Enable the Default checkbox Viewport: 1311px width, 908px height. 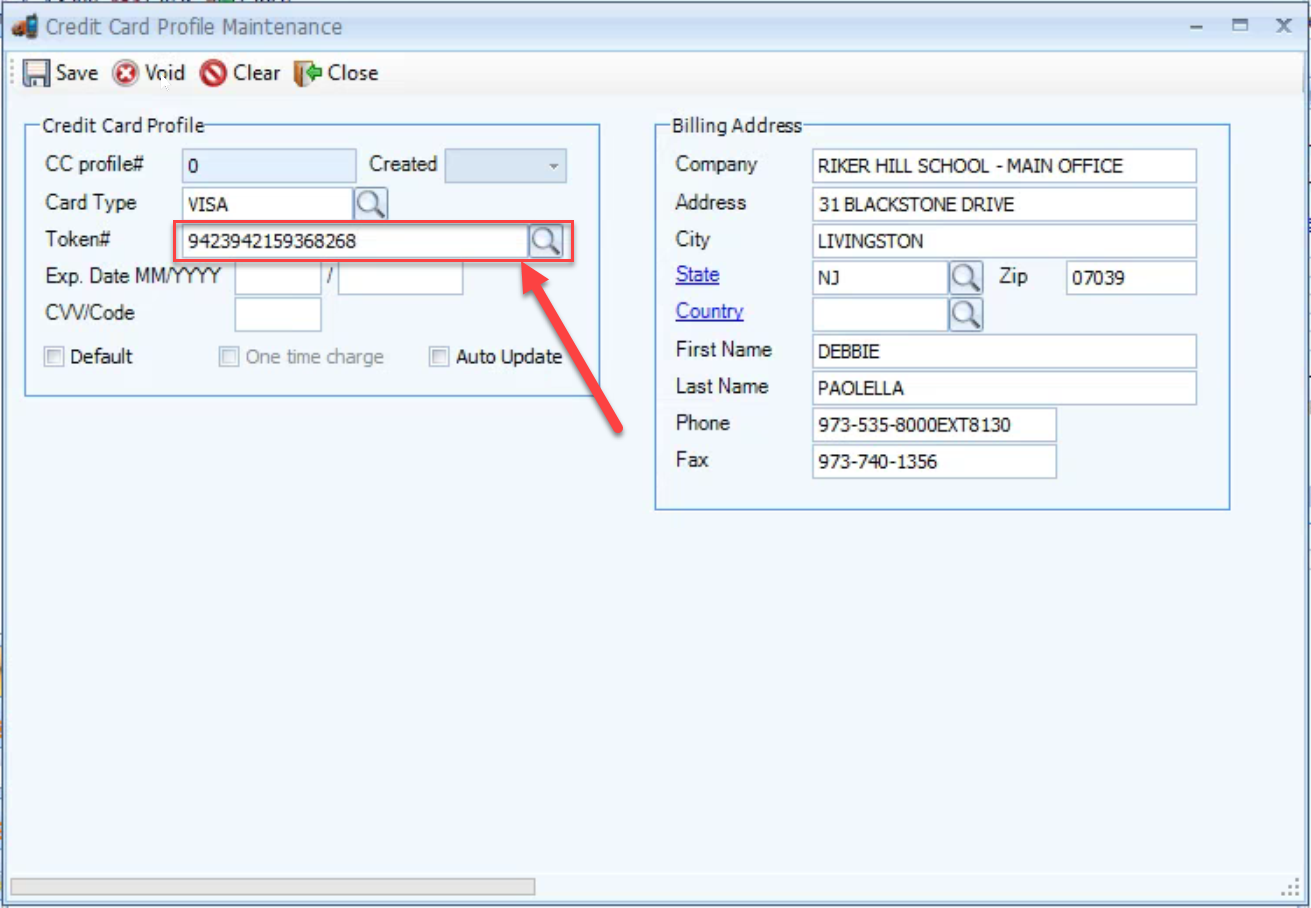pos(54,357)
